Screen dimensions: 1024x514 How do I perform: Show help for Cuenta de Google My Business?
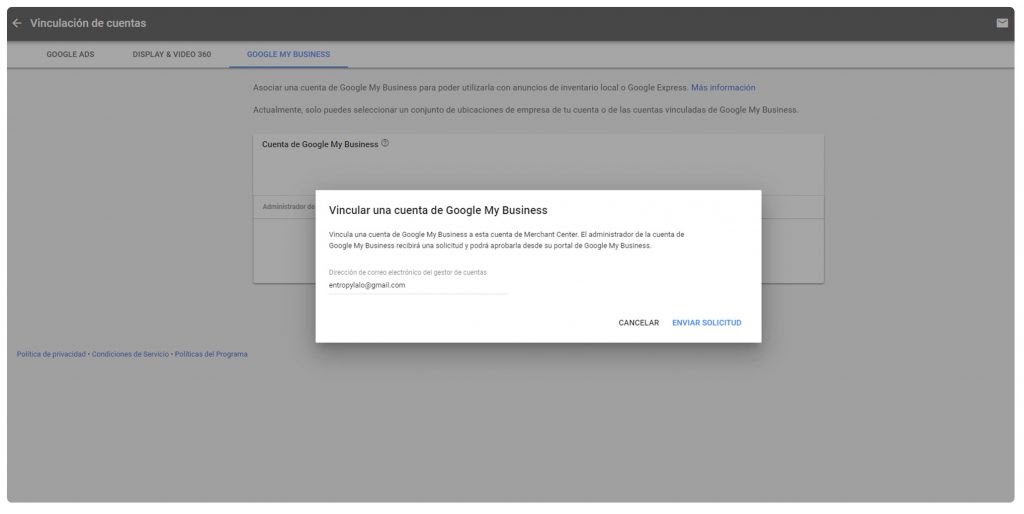click(385, 143)
